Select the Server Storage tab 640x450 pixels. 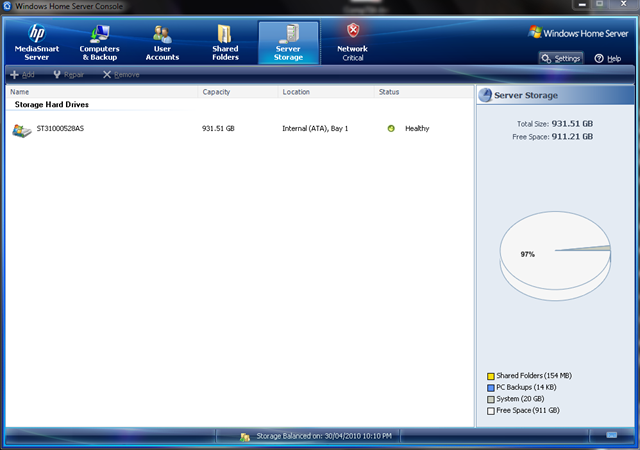coord(288,43)
